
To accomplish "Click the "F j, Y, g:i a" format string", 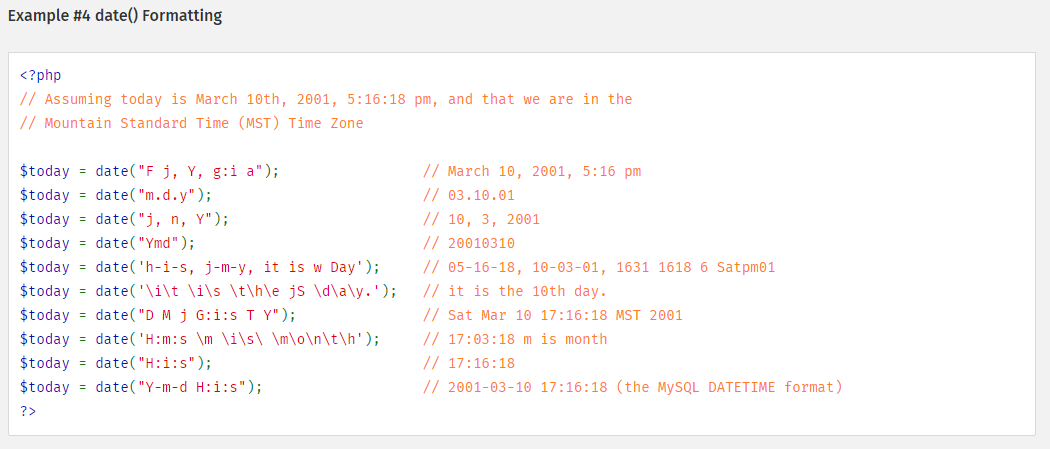I will (x=200, y=171).
